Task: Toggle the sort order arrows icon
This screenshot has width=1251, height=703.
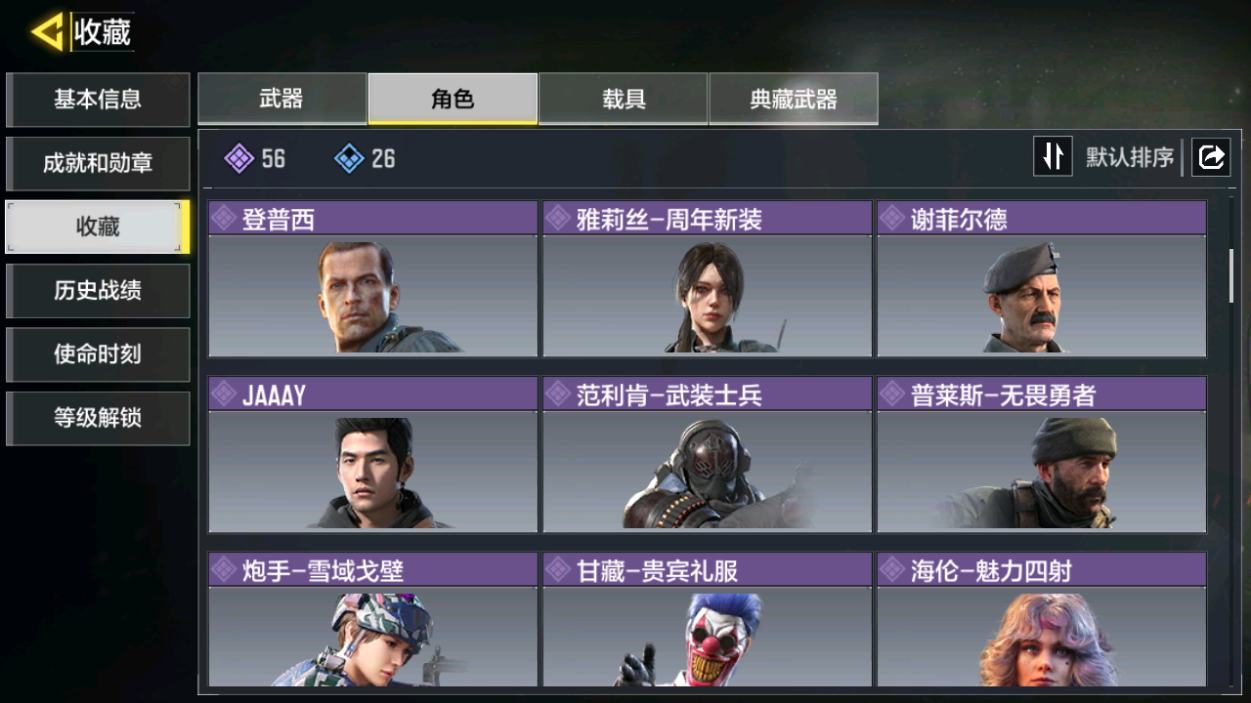Action: point(1053,157)
